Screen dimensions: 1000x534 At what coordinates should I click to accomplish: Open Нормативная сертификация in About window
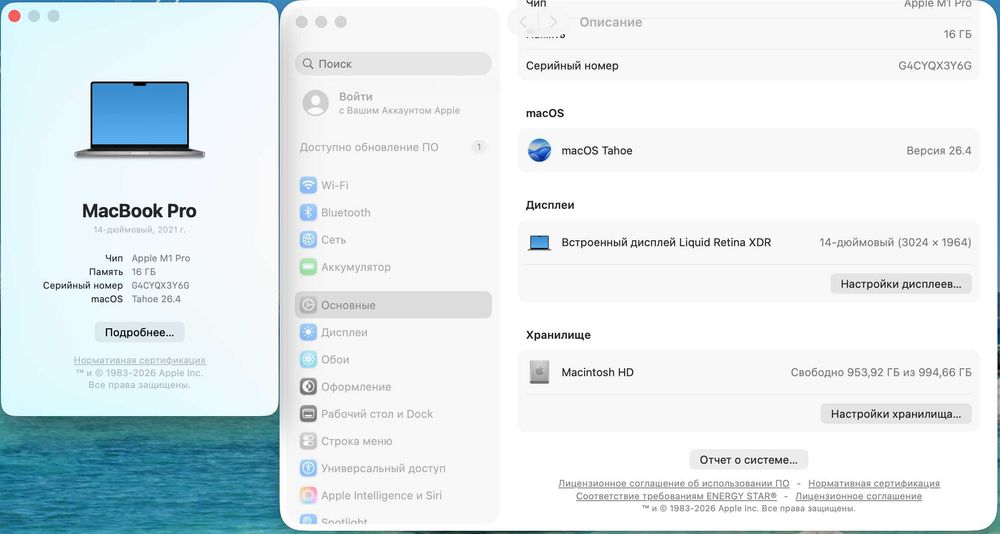[140, 360]
